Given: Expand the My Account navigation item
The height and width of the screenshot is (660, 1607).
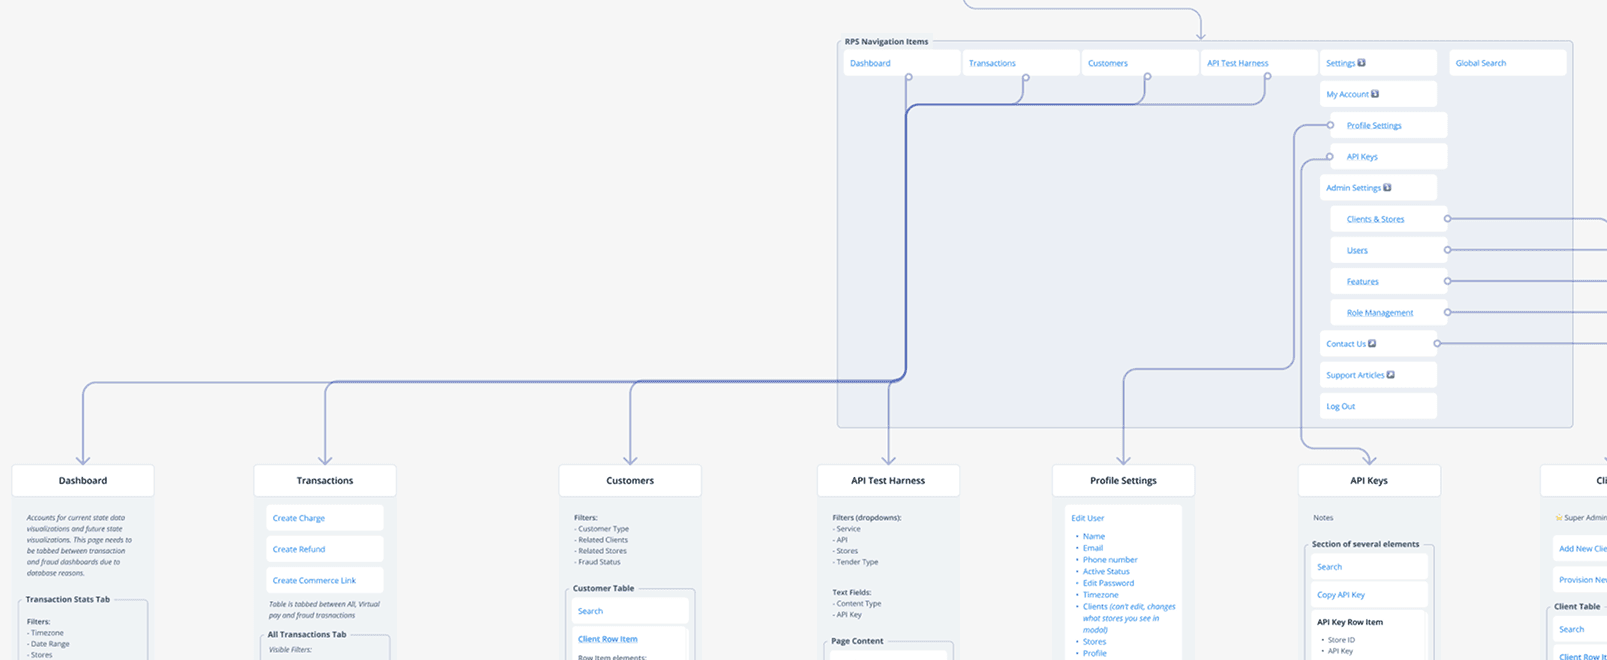Looking at the screenshot, I should tap(1378, 94).
